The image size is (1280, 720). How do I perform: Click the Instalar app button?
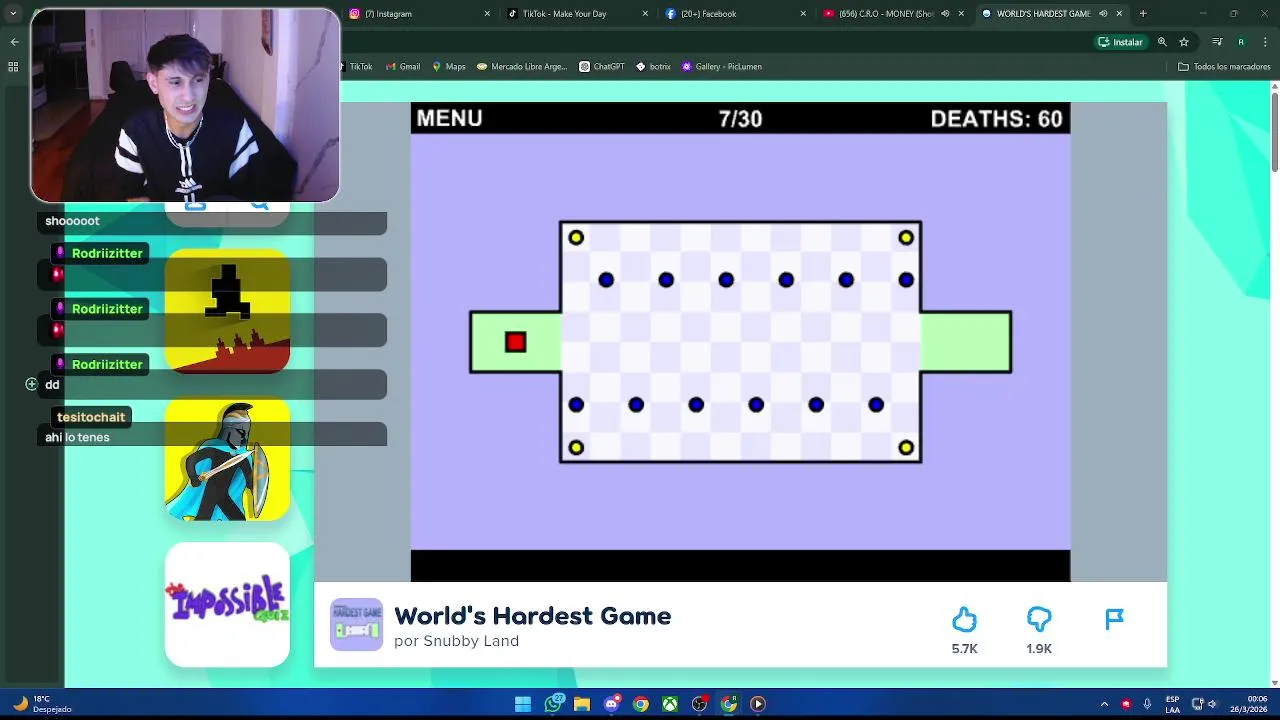1121,42
